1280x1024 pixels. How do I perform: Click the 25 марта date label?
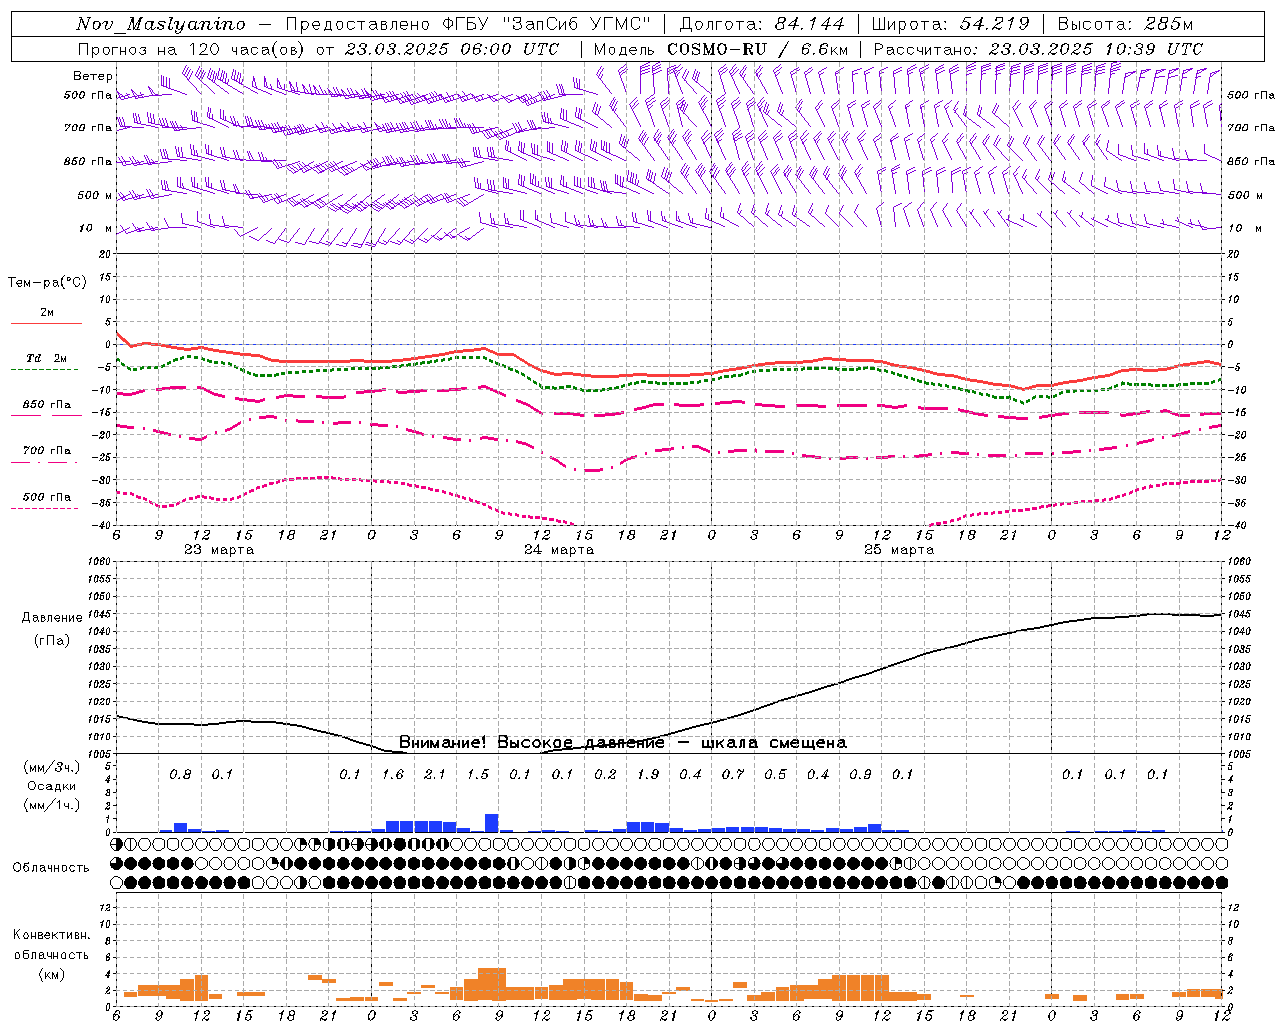coord(899,549)
